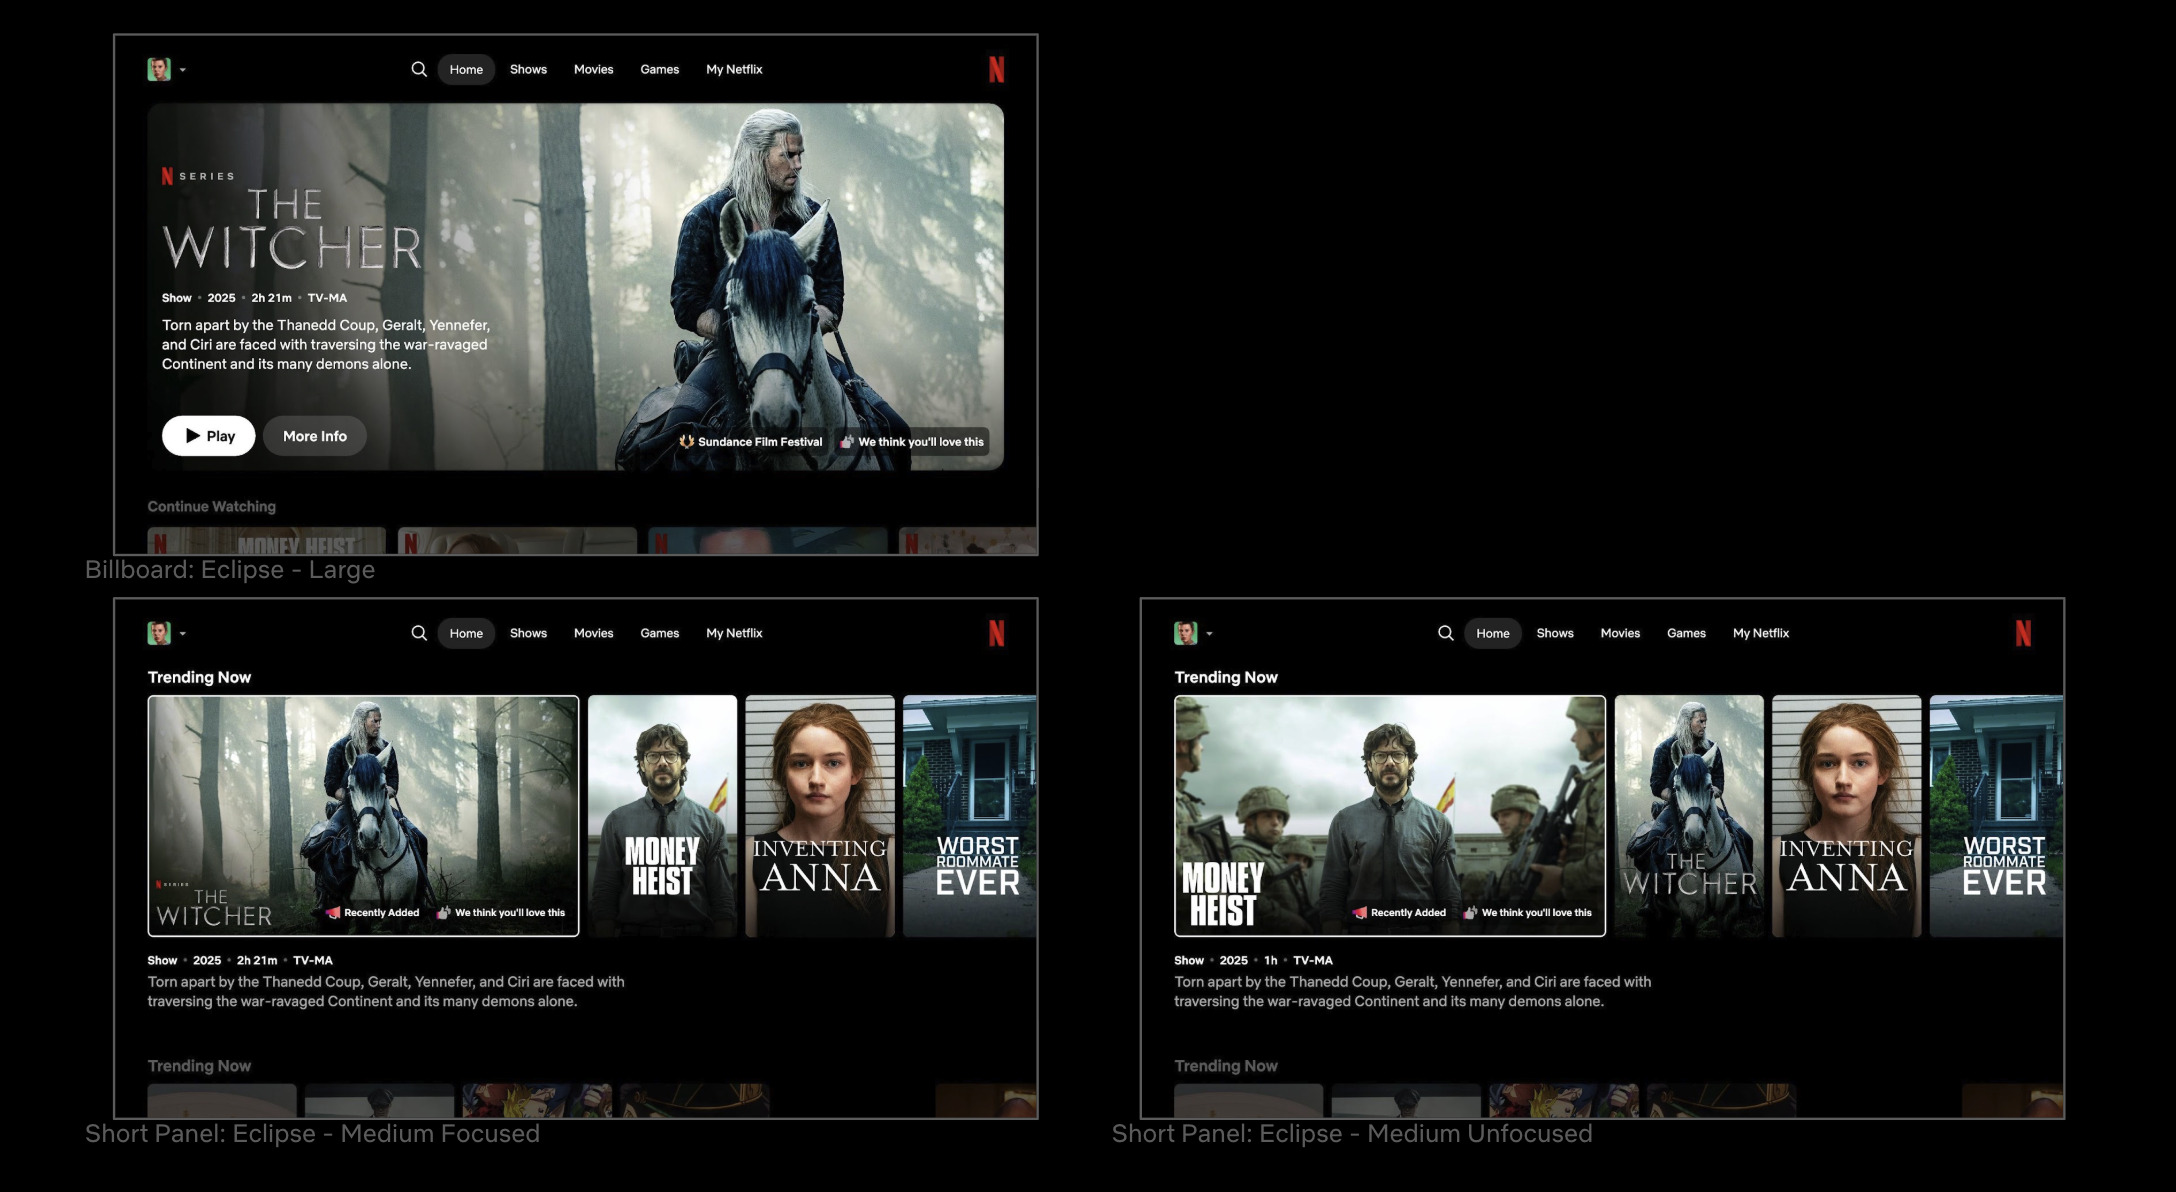
Task: Open Games tab in Billboard Large mockup
Action: (659, 69)
